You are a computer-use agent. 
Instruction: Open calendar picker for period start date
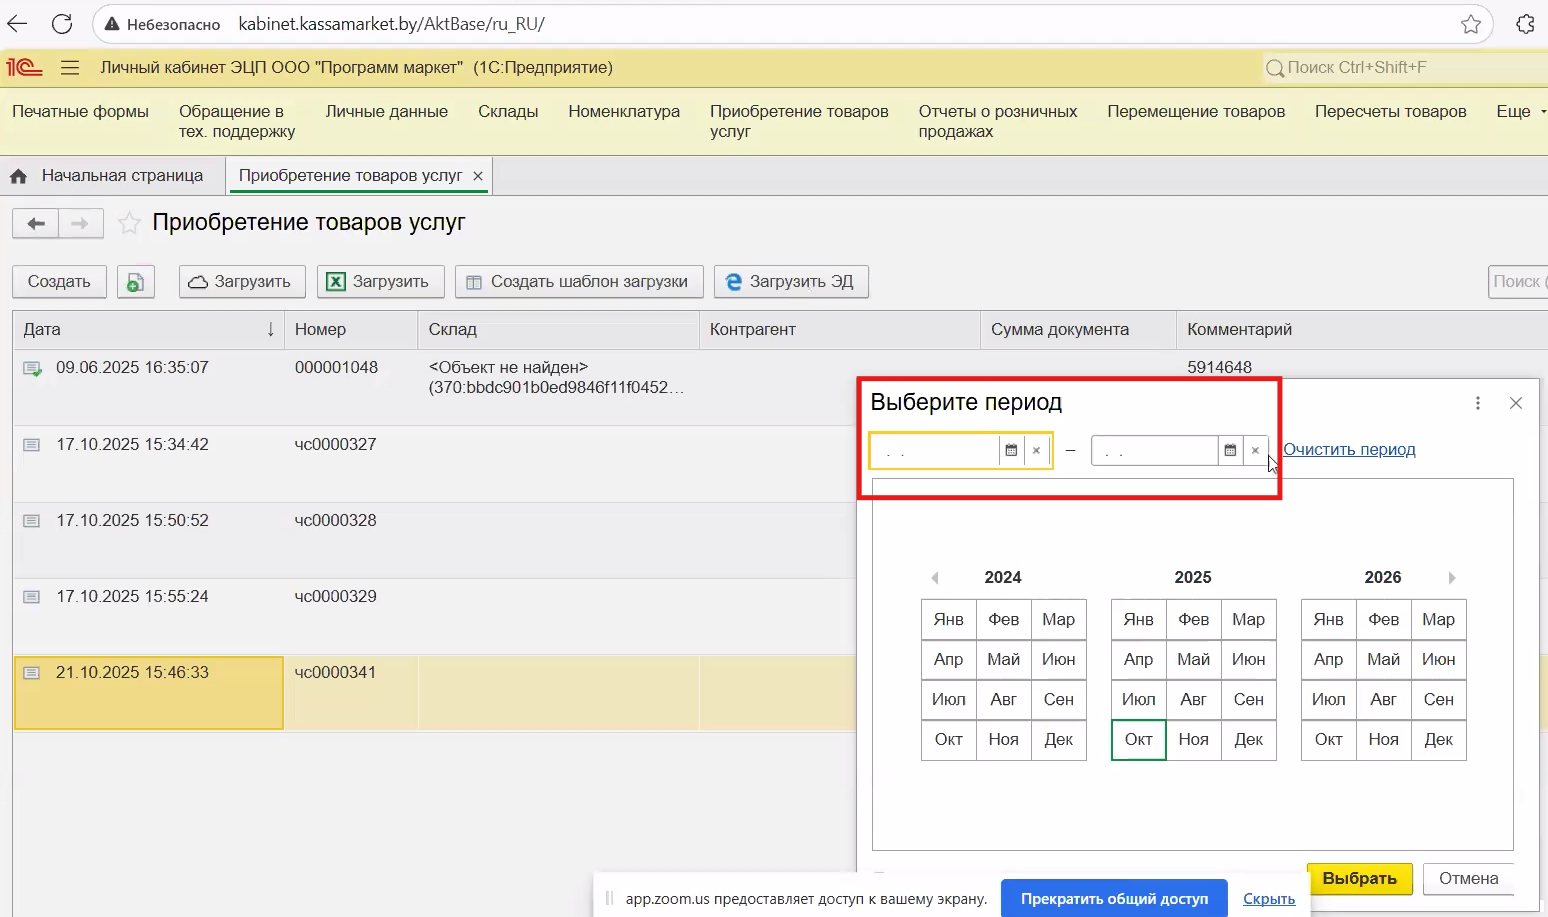click(x=1011, y=451)
